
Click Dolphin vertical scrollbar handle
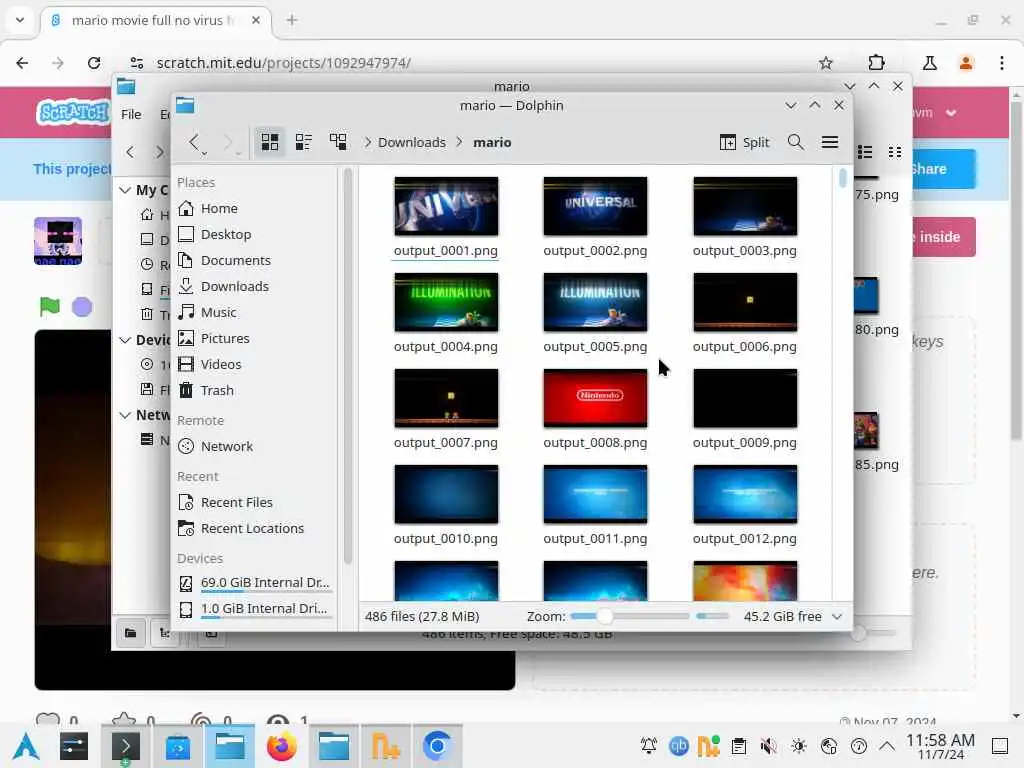(x=843, y=178)
